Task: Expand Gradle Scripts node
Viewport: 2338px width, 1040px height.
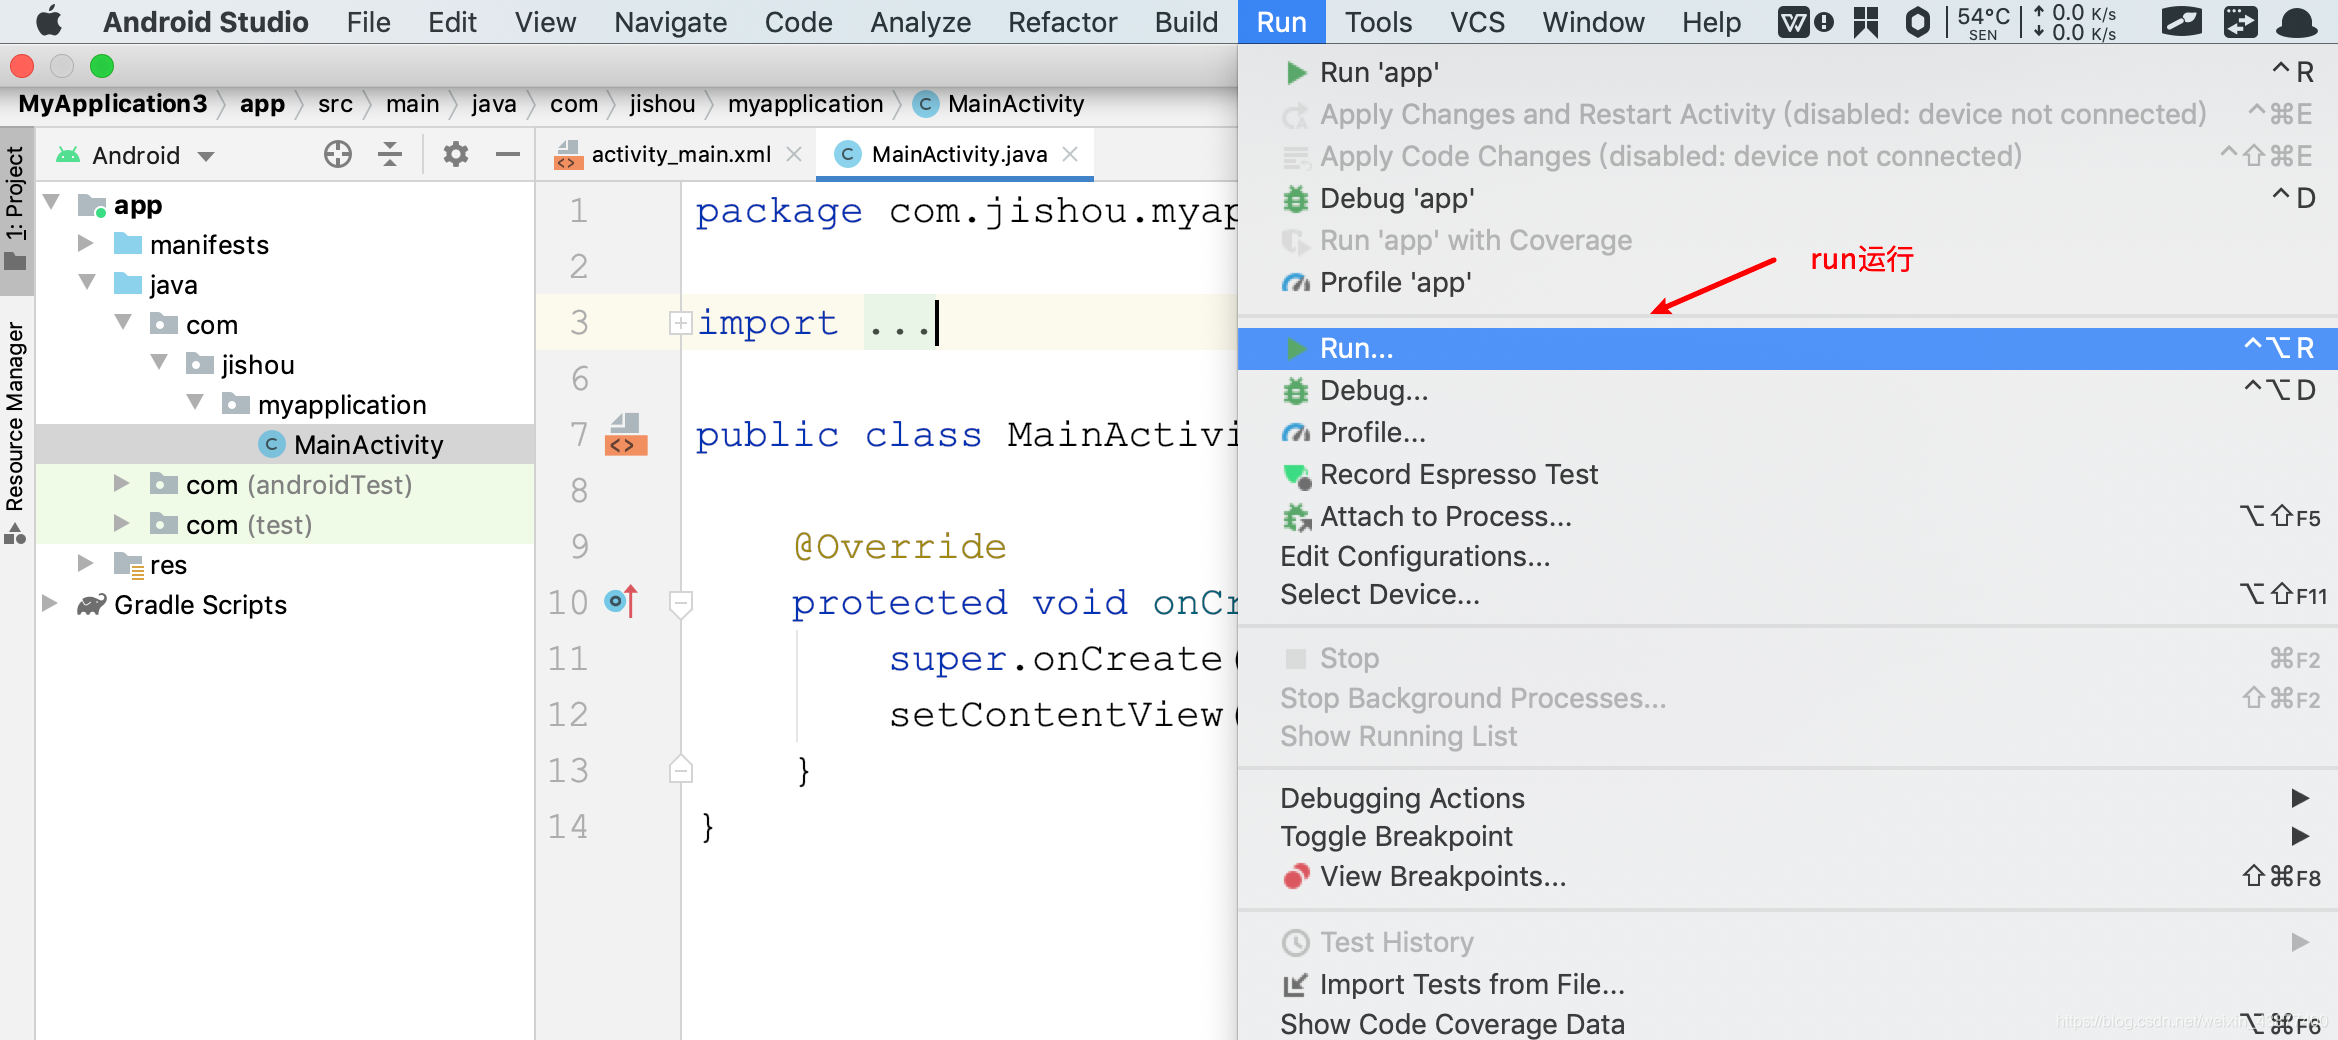Action: point(49,604)
